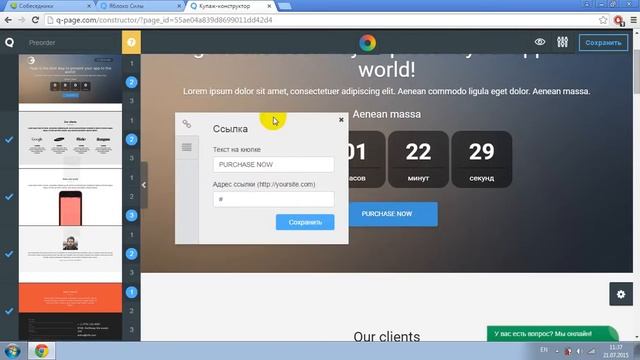Viewport: 640px width, 360px height.
Task: Choose variant 1 for phone block
Action: [x=131, y=178]
